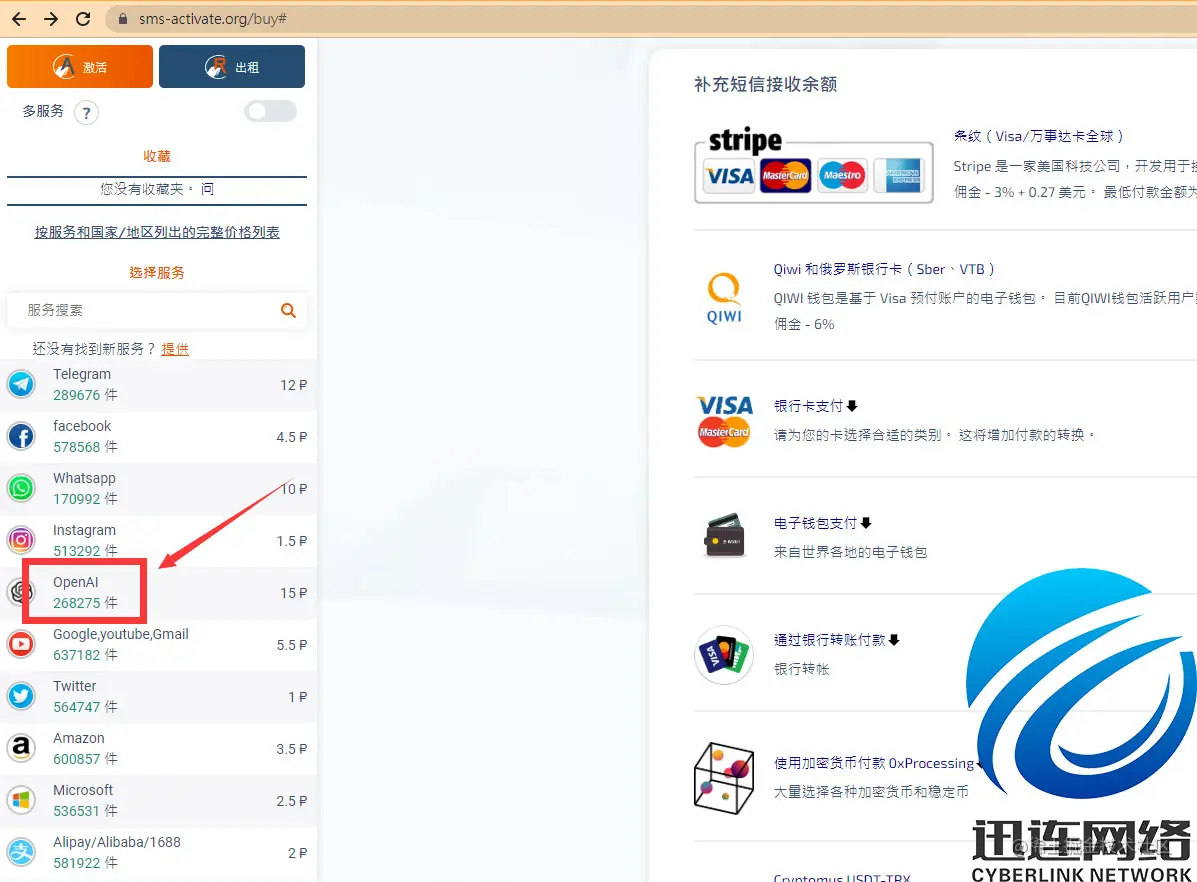
Task: Click the 补充短信接收余额 heading
Action: (766, 84)
